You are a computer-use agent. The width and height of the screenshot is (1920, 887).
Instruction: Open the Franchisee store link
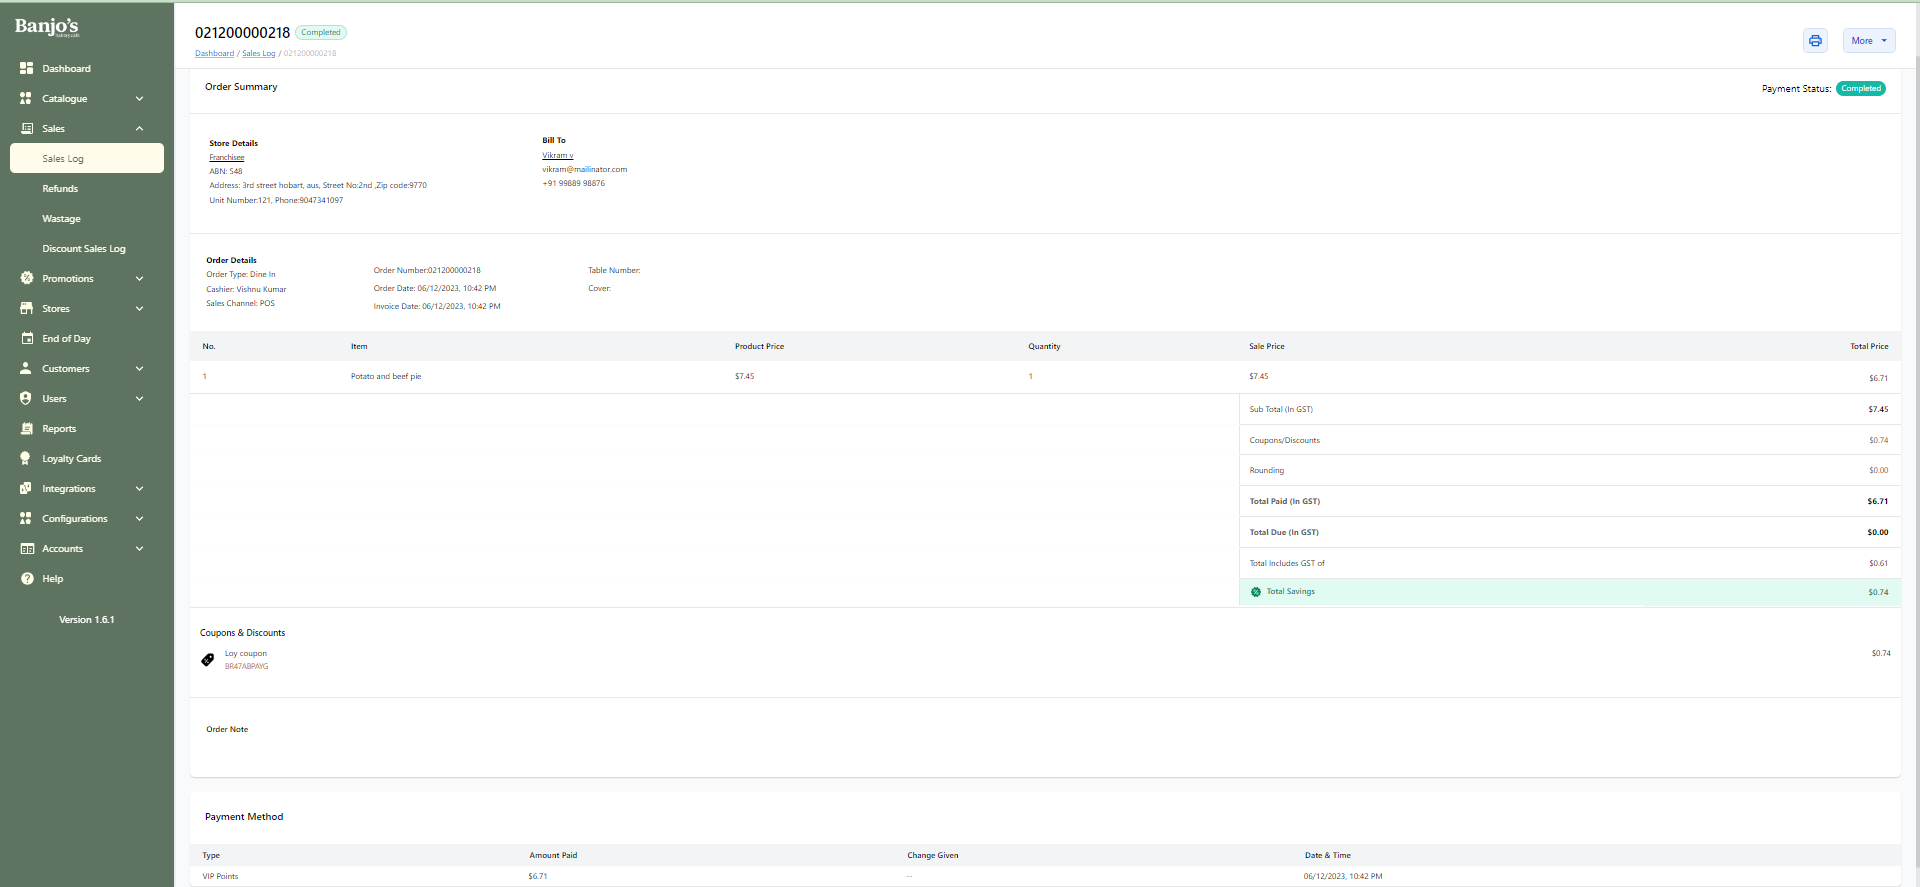point(226,158)
